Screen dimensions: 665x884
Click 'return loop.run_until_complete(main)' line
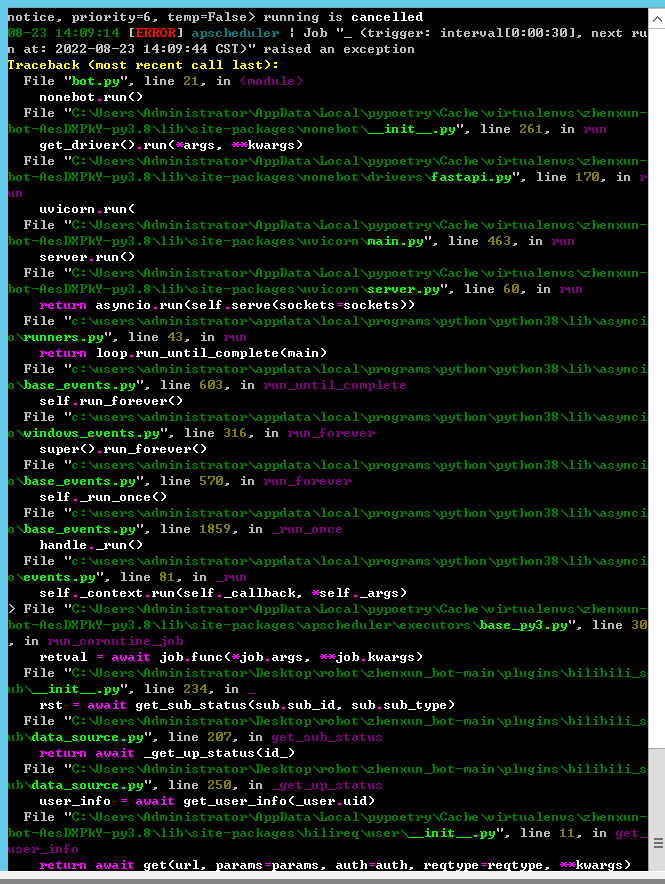pyautogui.click(x=183, y=353)
